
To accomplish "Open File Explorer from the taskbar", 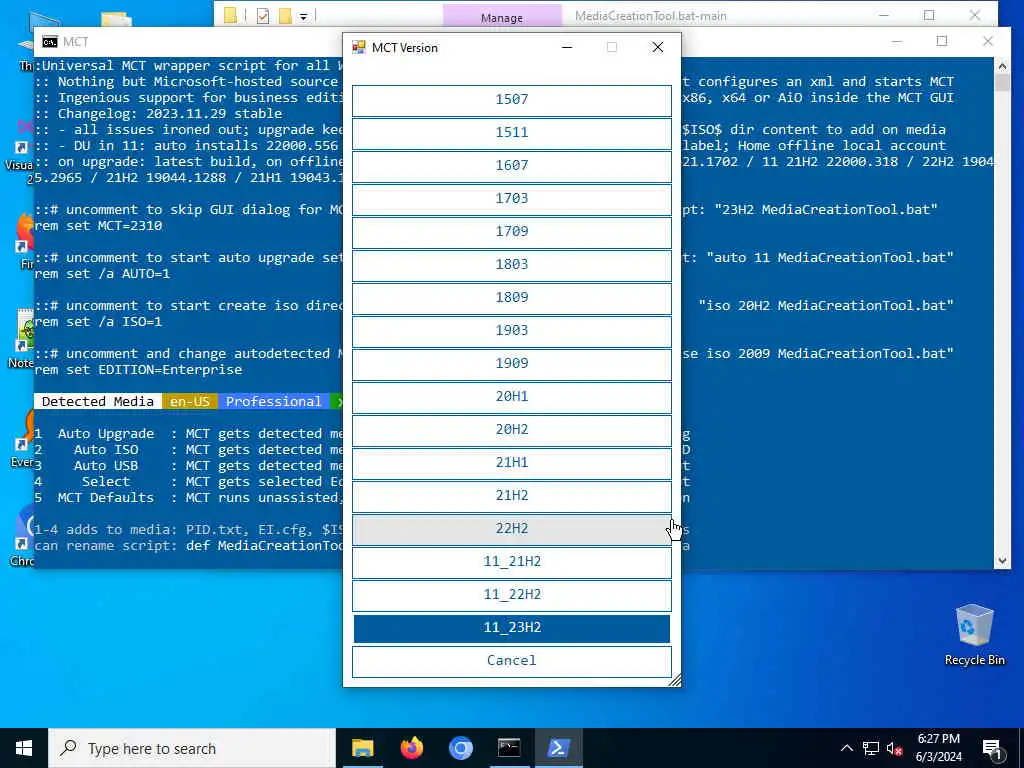I will click(x=362, y=748).
